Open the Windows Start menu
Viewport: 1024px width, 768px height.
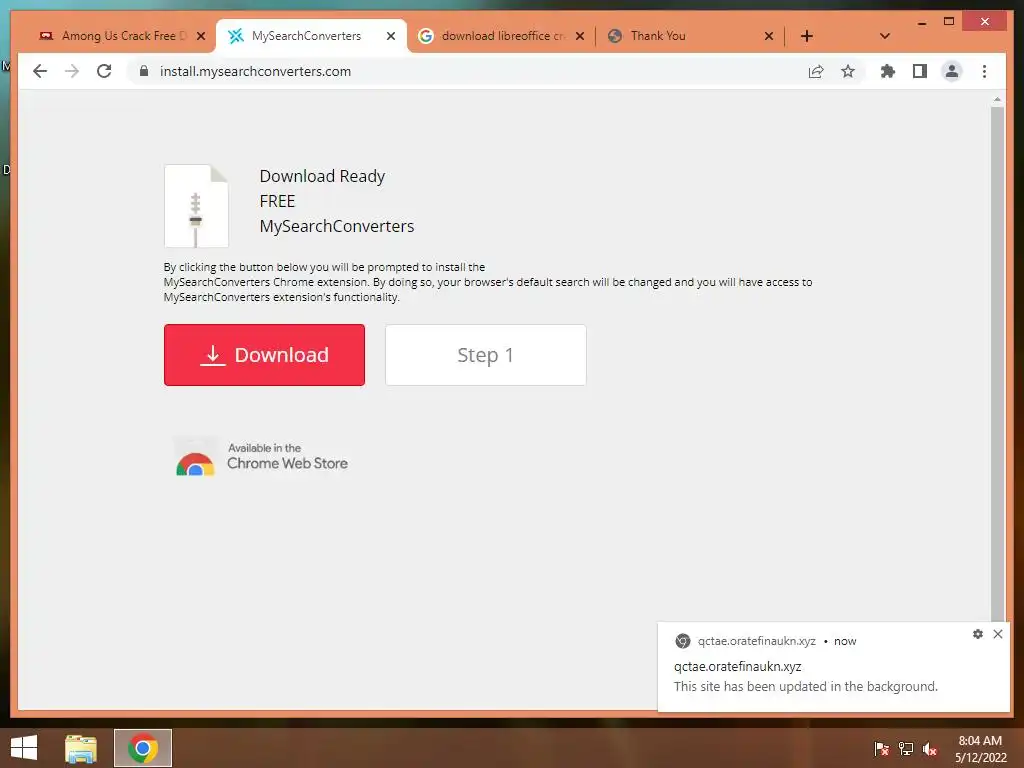point(24,748)
